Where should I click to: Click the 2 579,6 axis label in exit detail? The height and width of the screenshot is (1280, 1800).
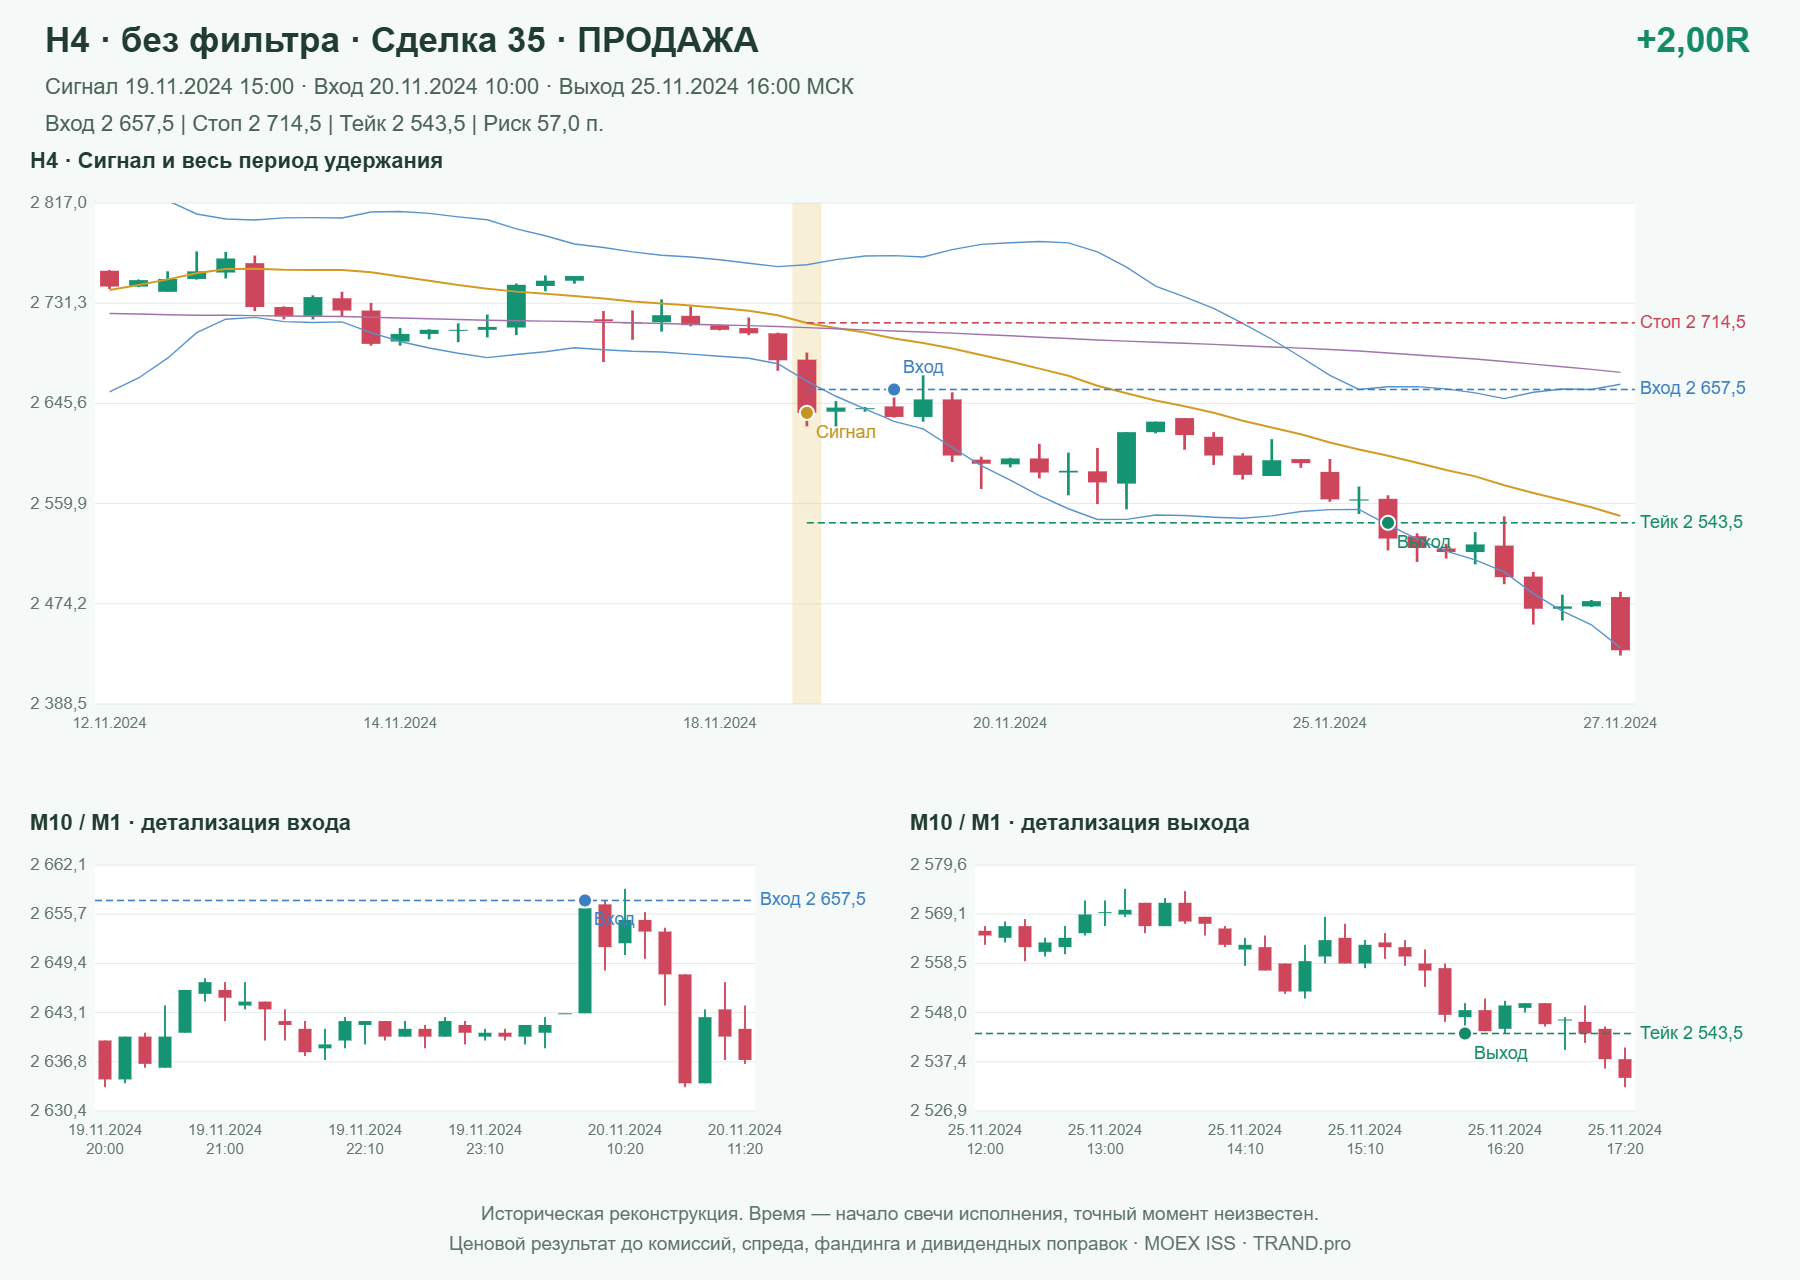click(938, 865)
